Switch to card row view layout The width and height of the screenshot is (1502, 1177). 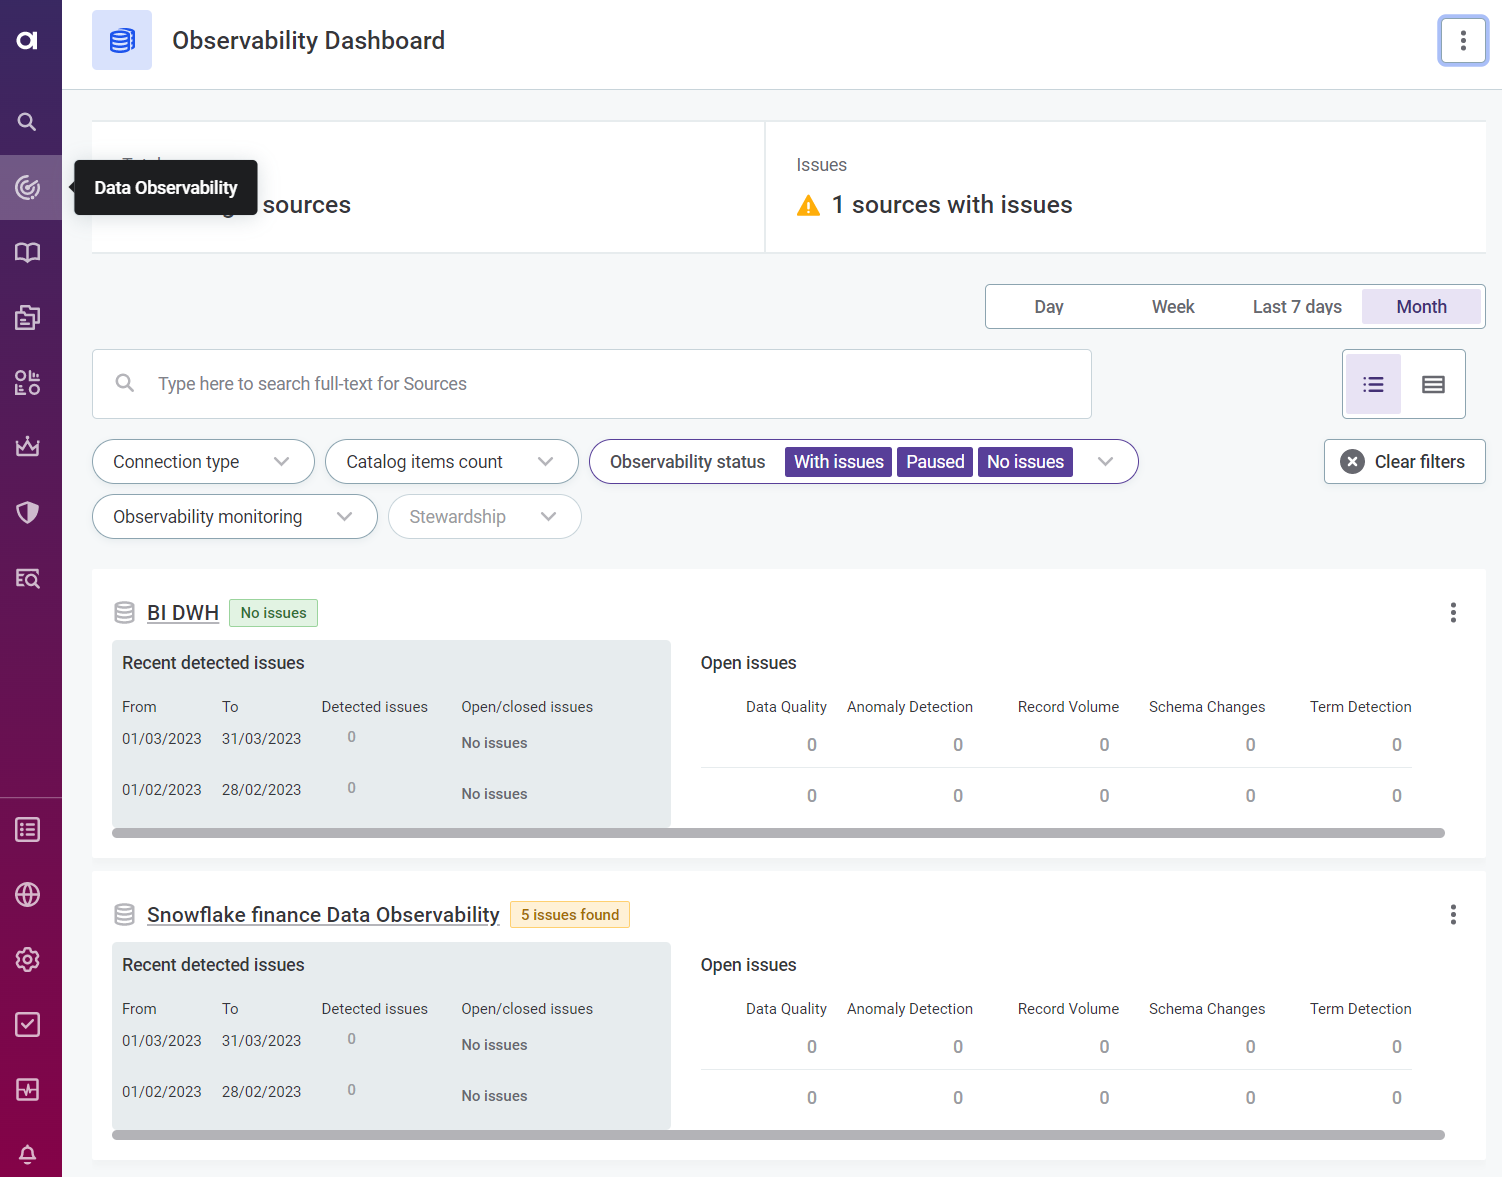[1433, 384]
